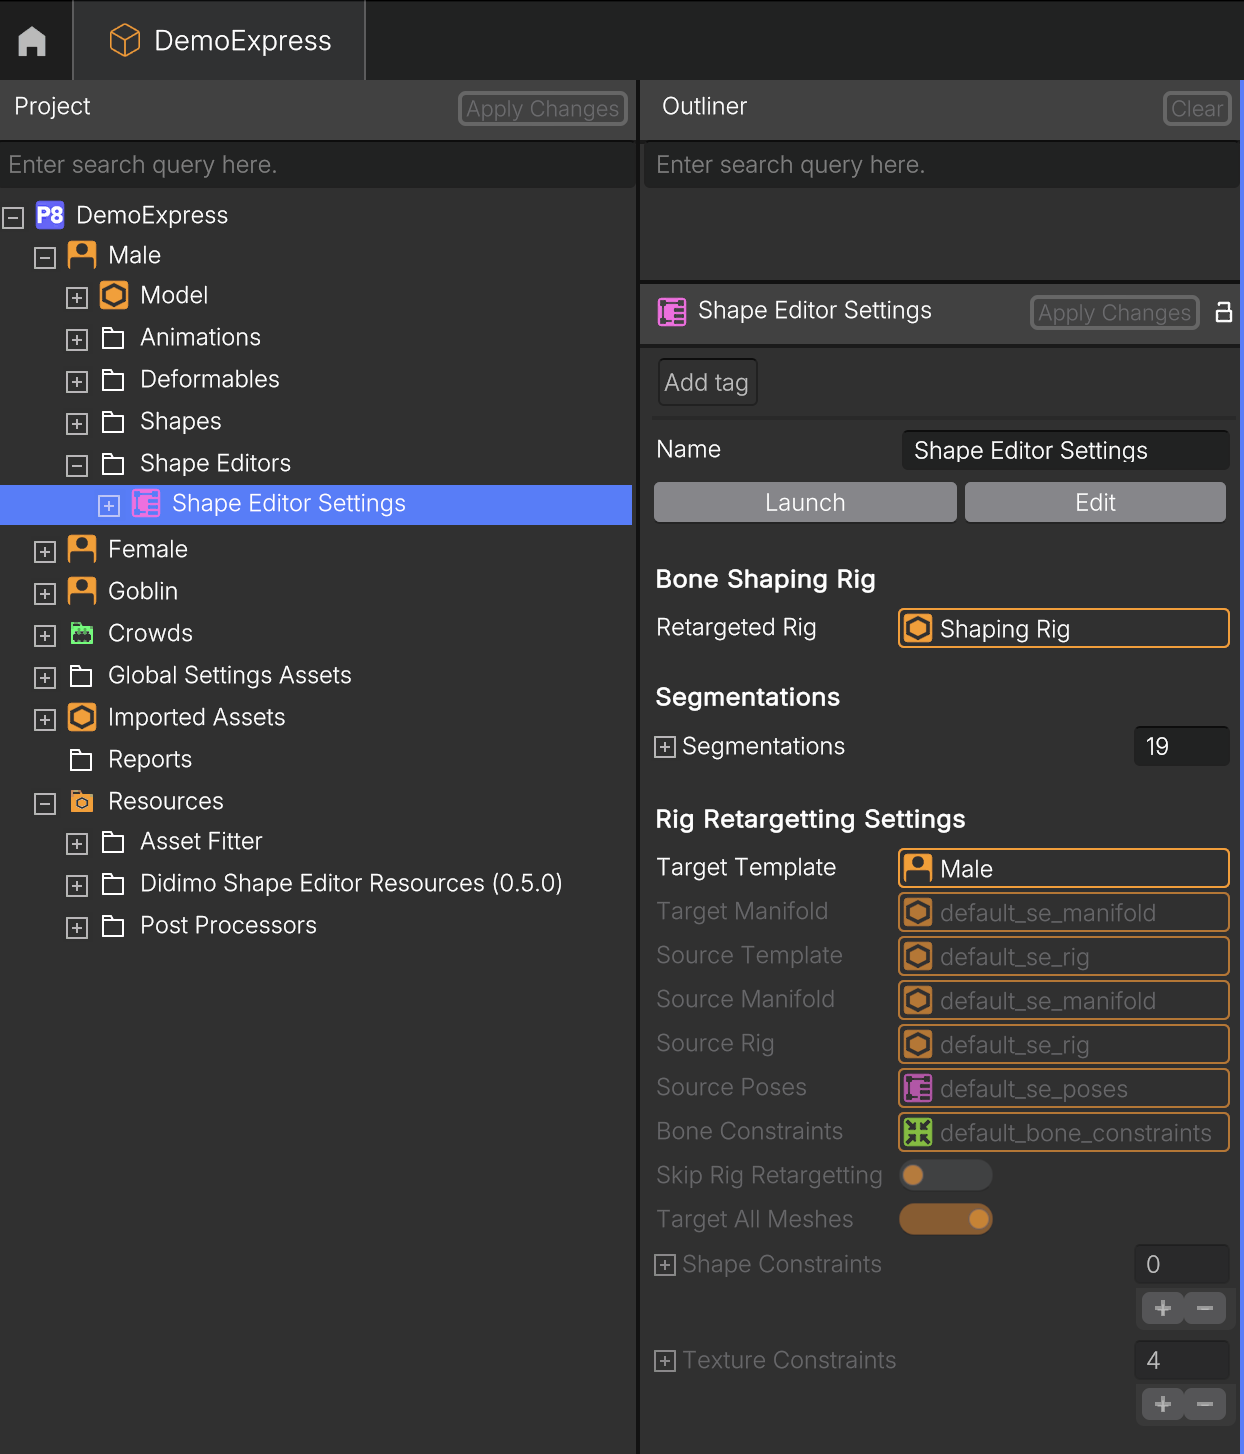Click the Outliner search query field

click(x=938, y=165)
